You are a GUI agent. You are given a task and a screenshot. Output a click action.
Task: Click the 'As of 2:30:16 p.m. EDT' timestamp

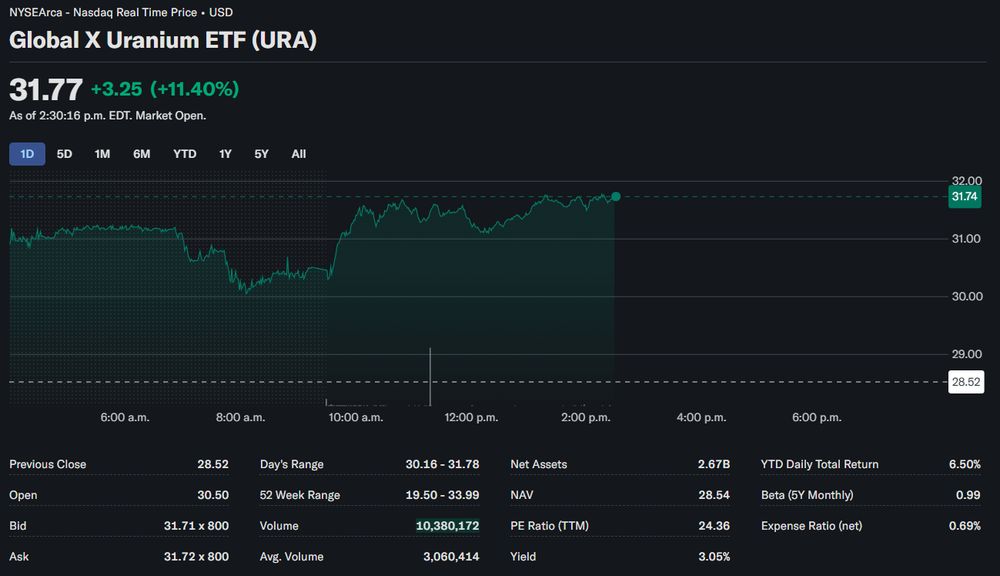(107, 115)
